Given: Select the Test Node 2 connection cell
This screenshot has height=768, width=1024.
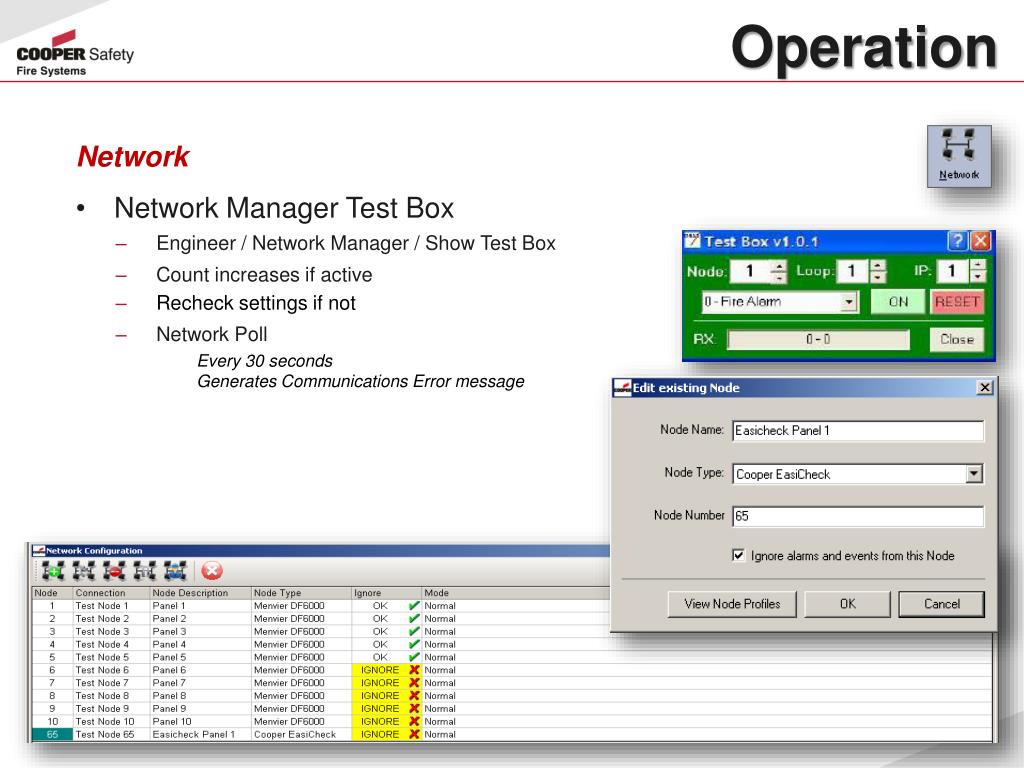Looking at the screenshot, I should [111, 618].
